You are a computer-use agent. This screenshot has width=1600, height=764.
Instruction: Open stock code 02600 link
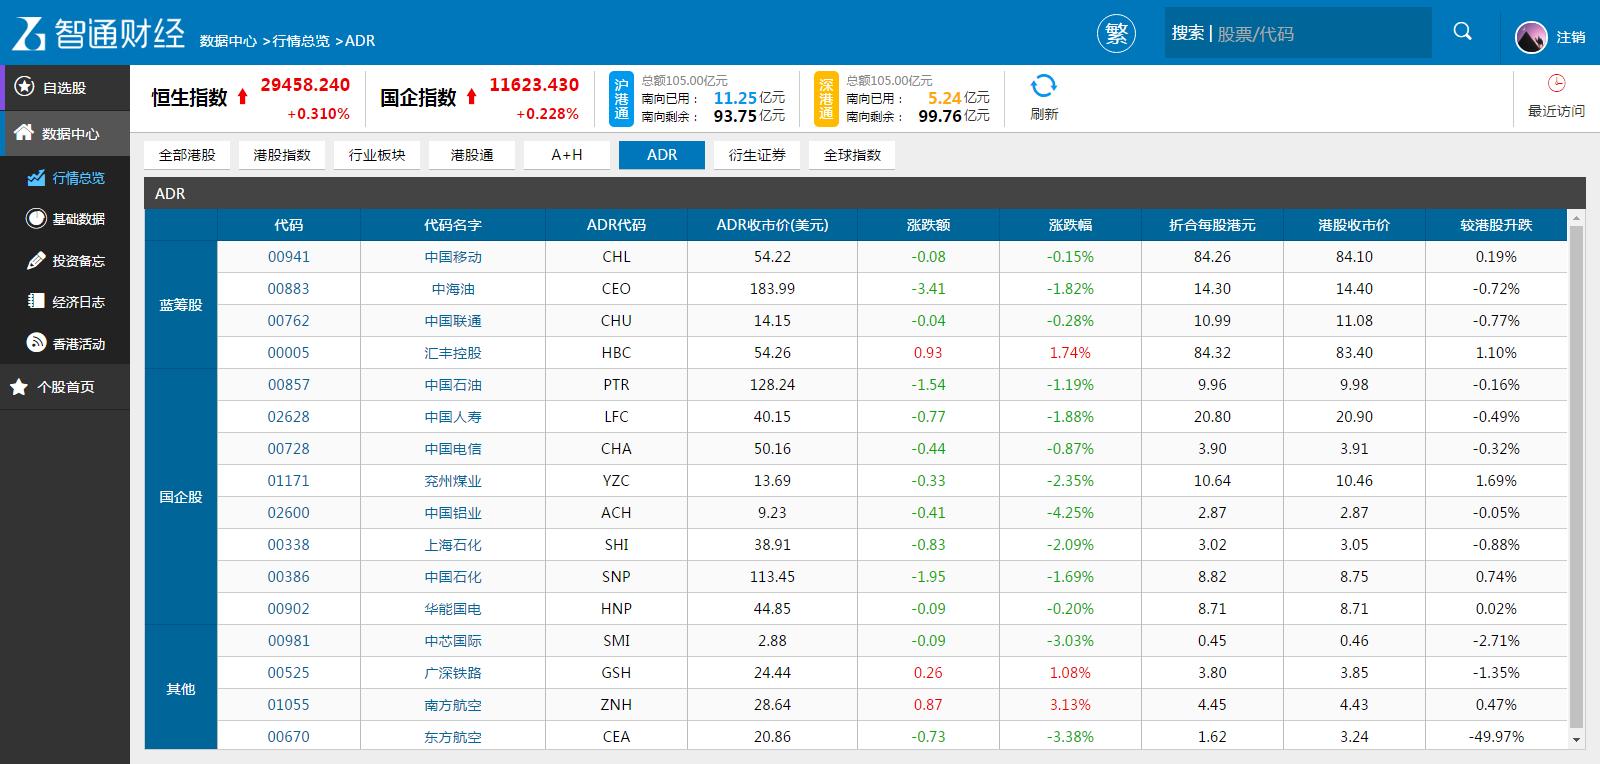289,513
